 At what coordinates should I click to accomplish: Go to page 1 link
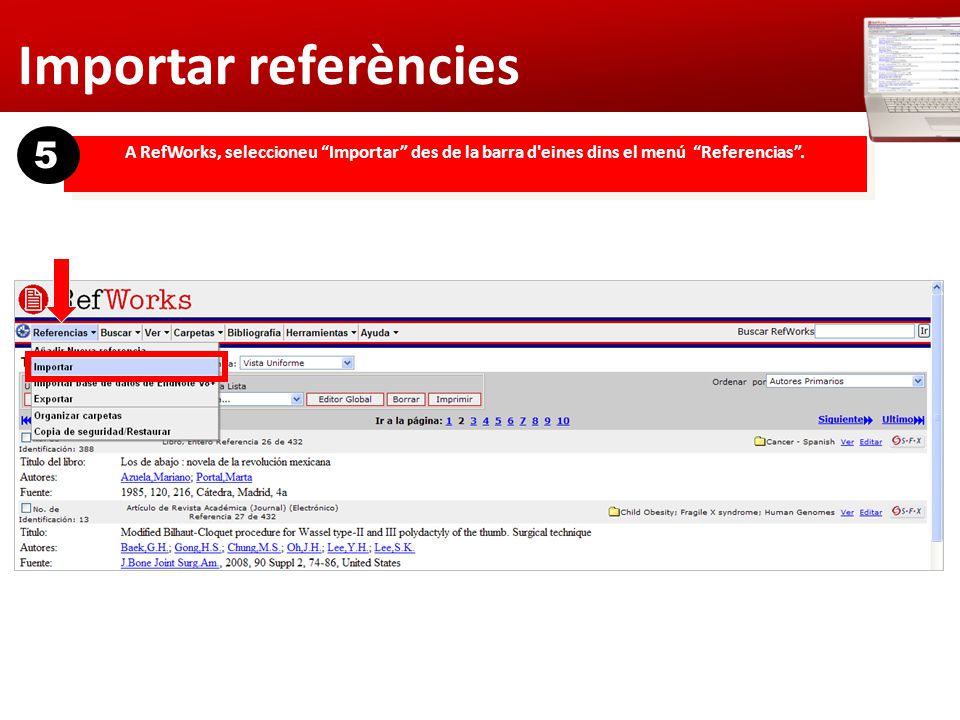click(449, 421)
